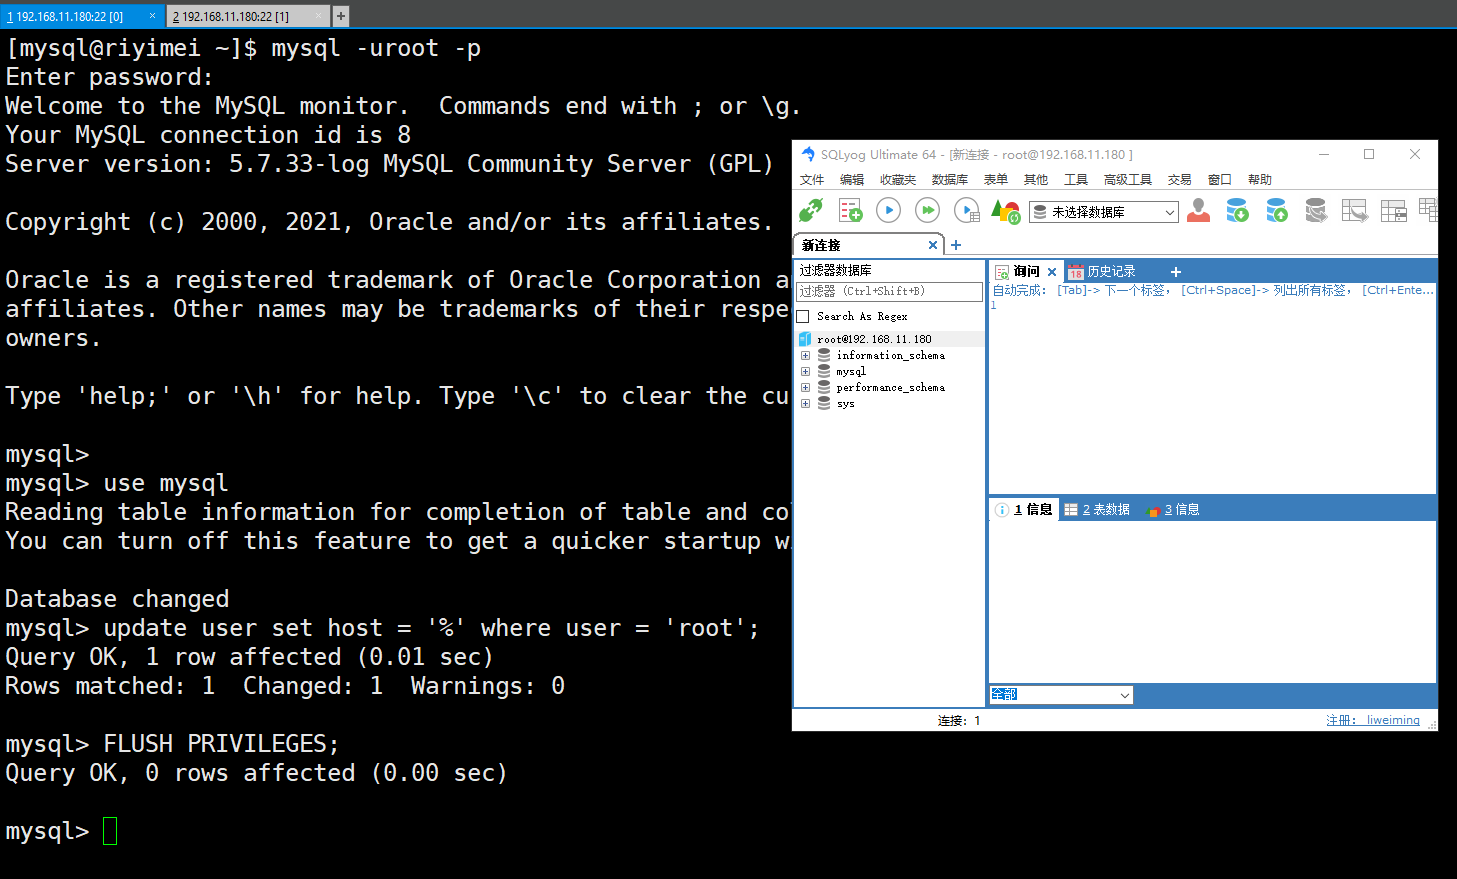This screenshot has width=1457, height=879.
Task: Switch to the 2 表数据 tab
Action: [1097, 510]
